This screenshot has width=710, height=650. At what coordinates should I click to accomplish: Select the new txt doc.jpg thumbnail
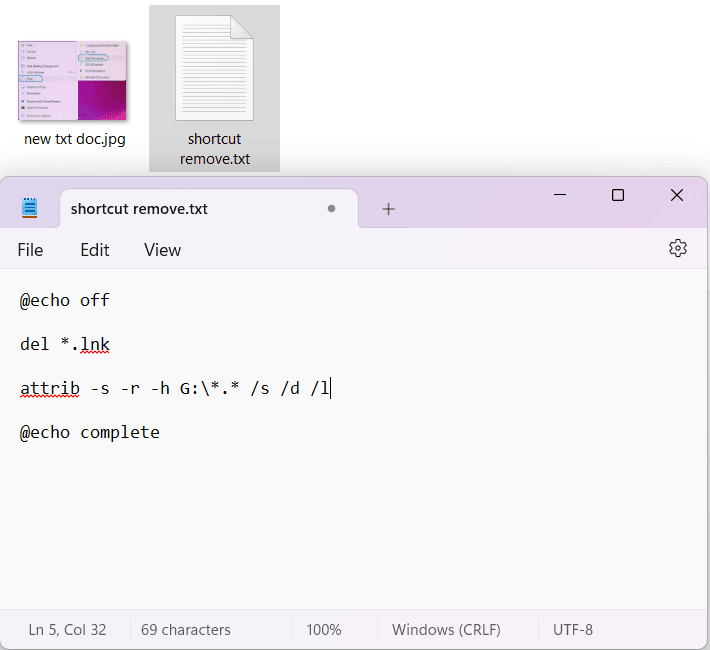pos(74,81)
